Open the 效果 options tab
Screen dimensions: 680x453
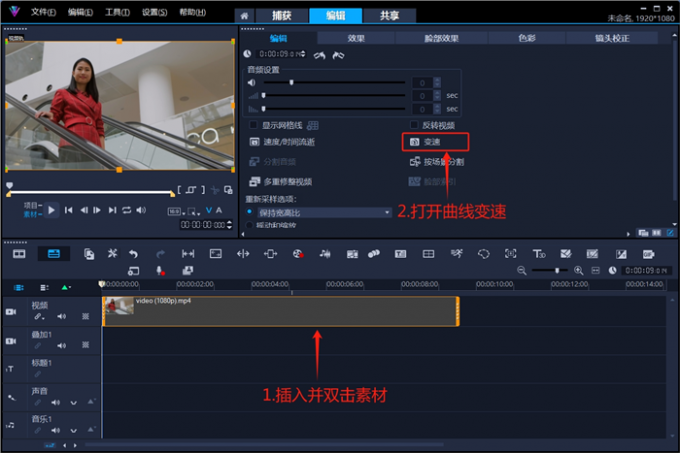pyautogui.click(x=356, y=38)
